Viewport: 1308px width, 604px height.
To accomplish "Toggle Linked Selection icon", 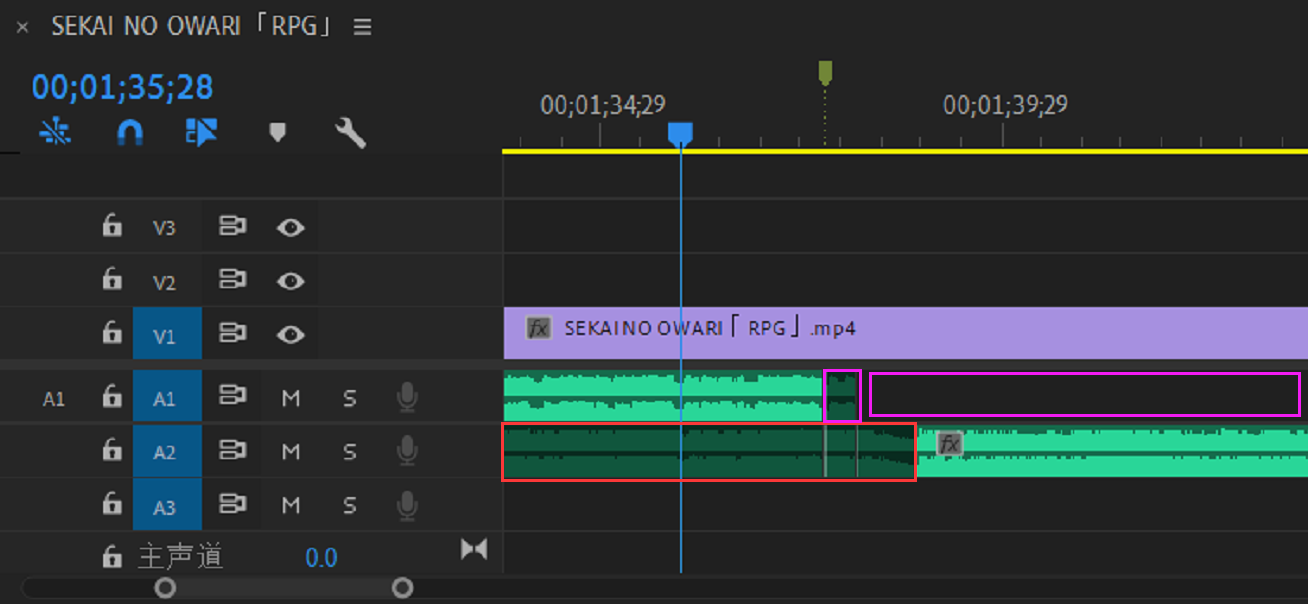I will [x=201, y=132].
